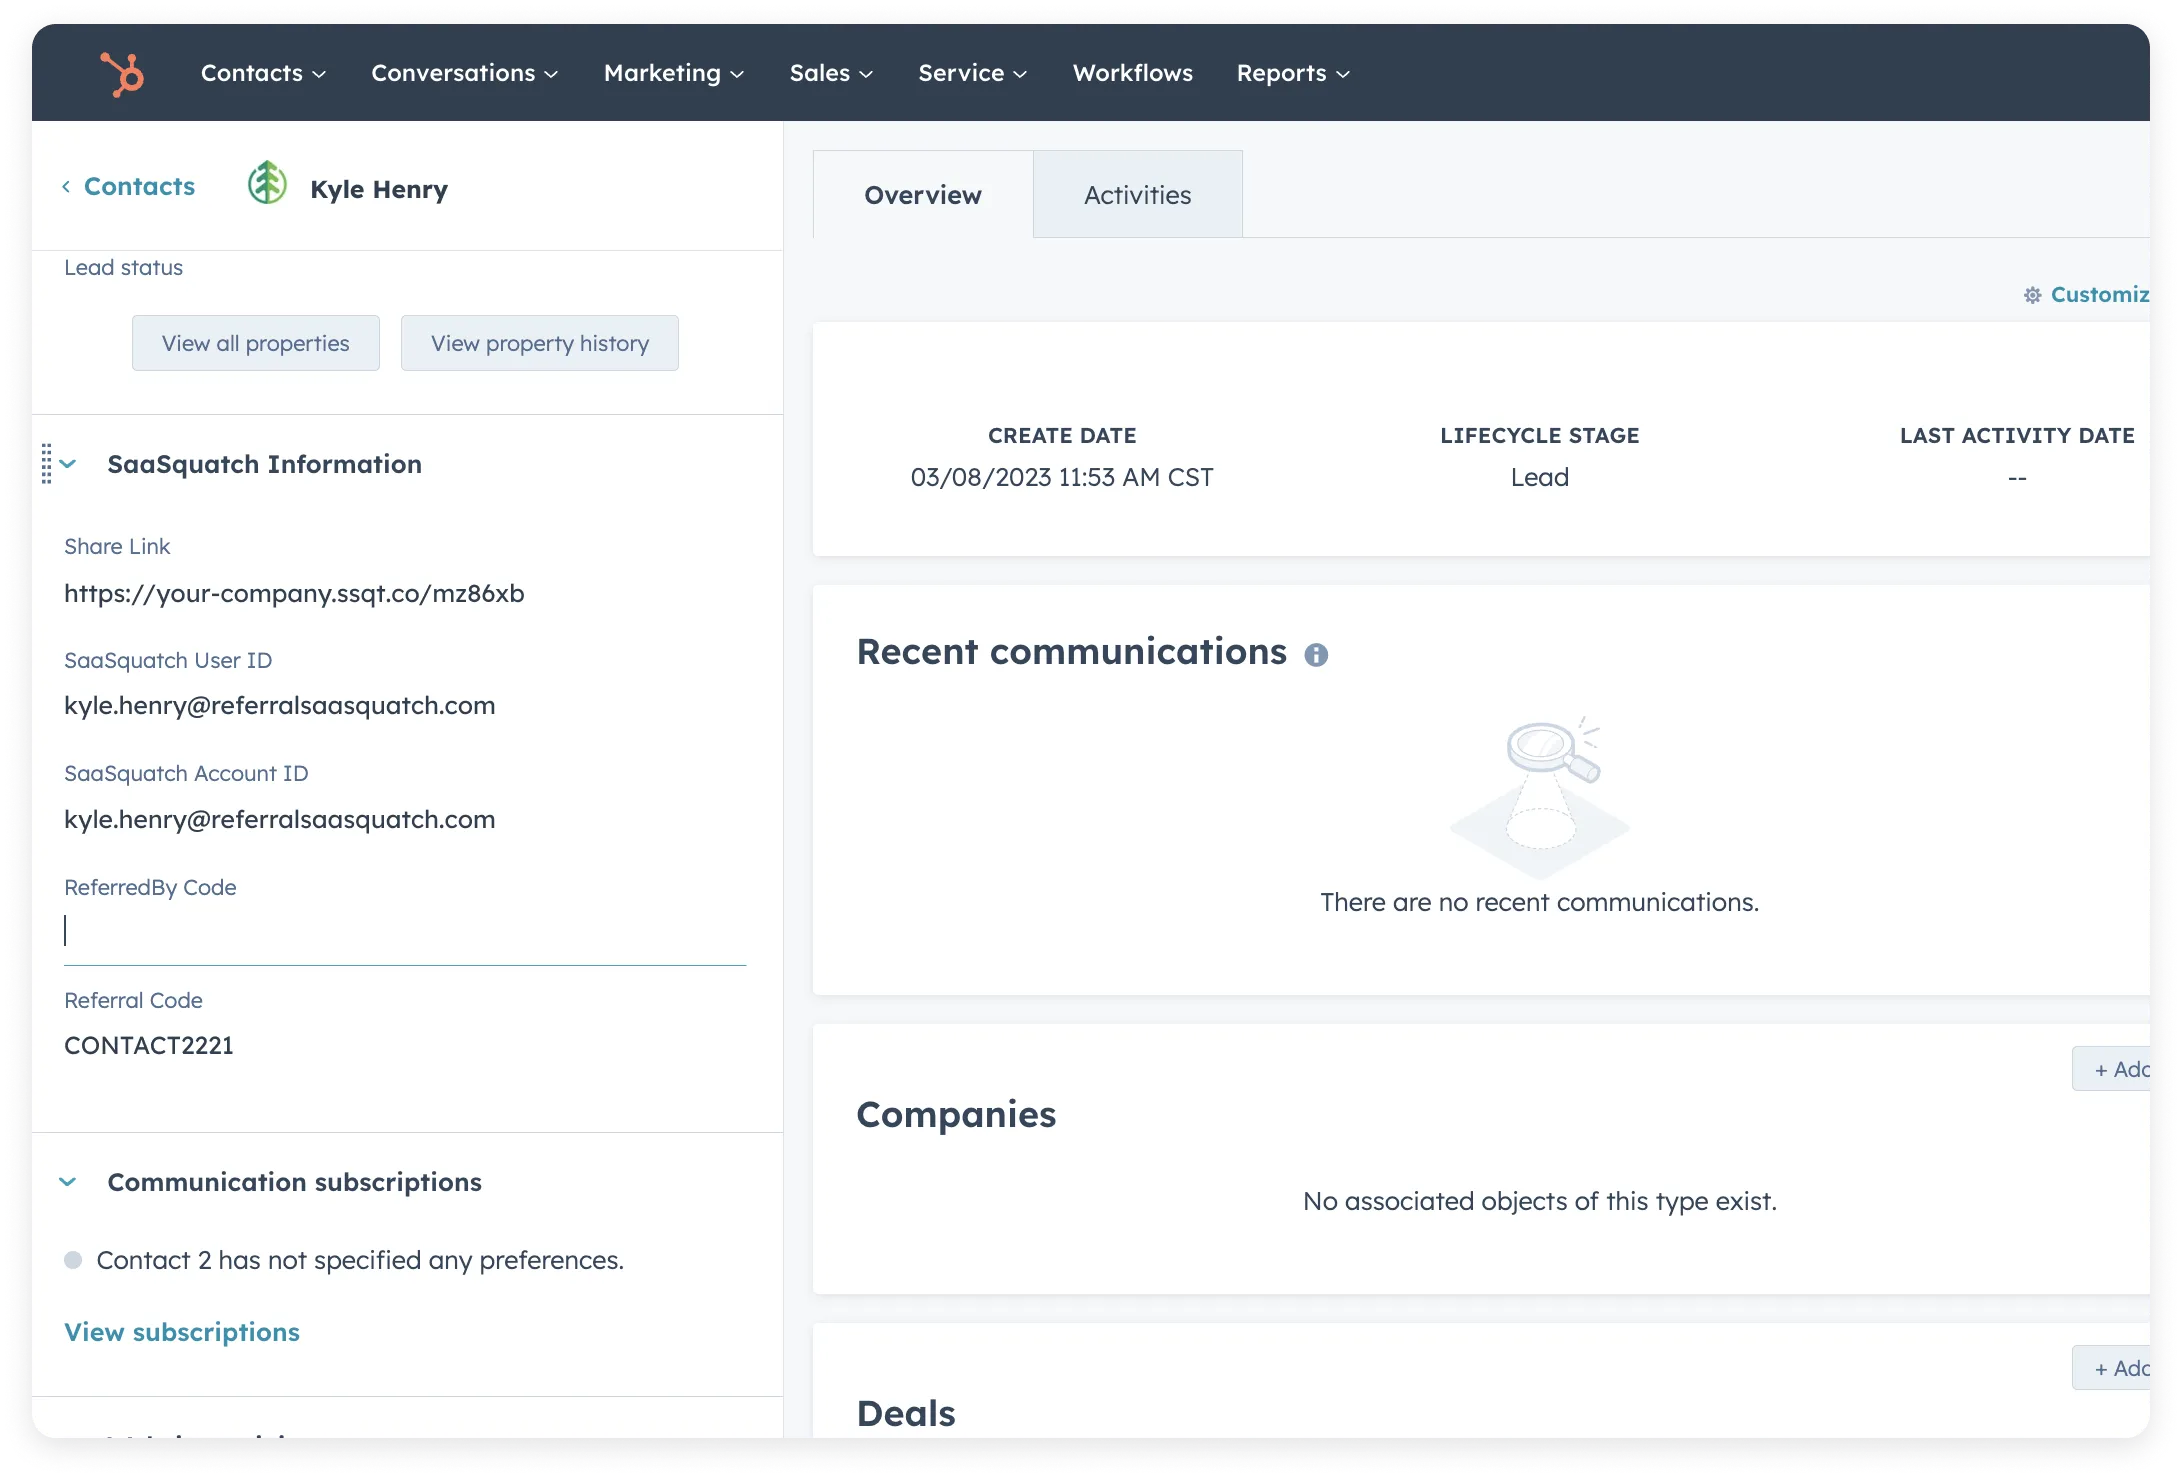This screenshot has height=1478, width=2182.
Task: Click the Recent communications heading
Action: coord(1072,652)
